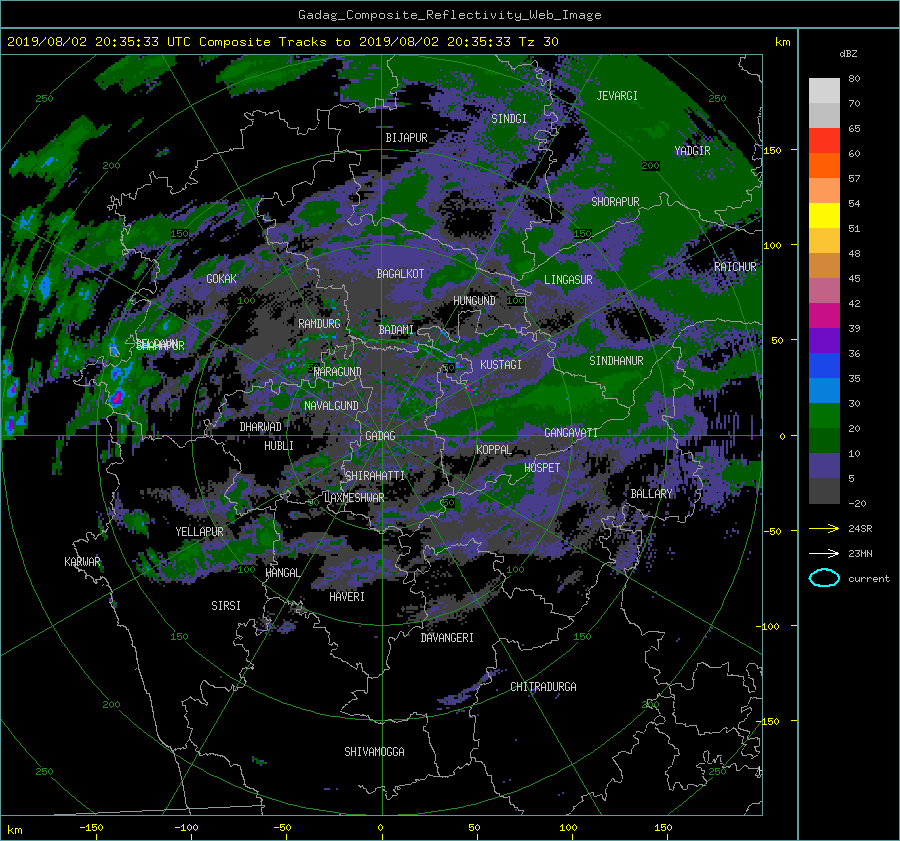Viewport: 900px width, 841px height.
Task: Click the NAVALGUND city label
Action: [331, 406]
